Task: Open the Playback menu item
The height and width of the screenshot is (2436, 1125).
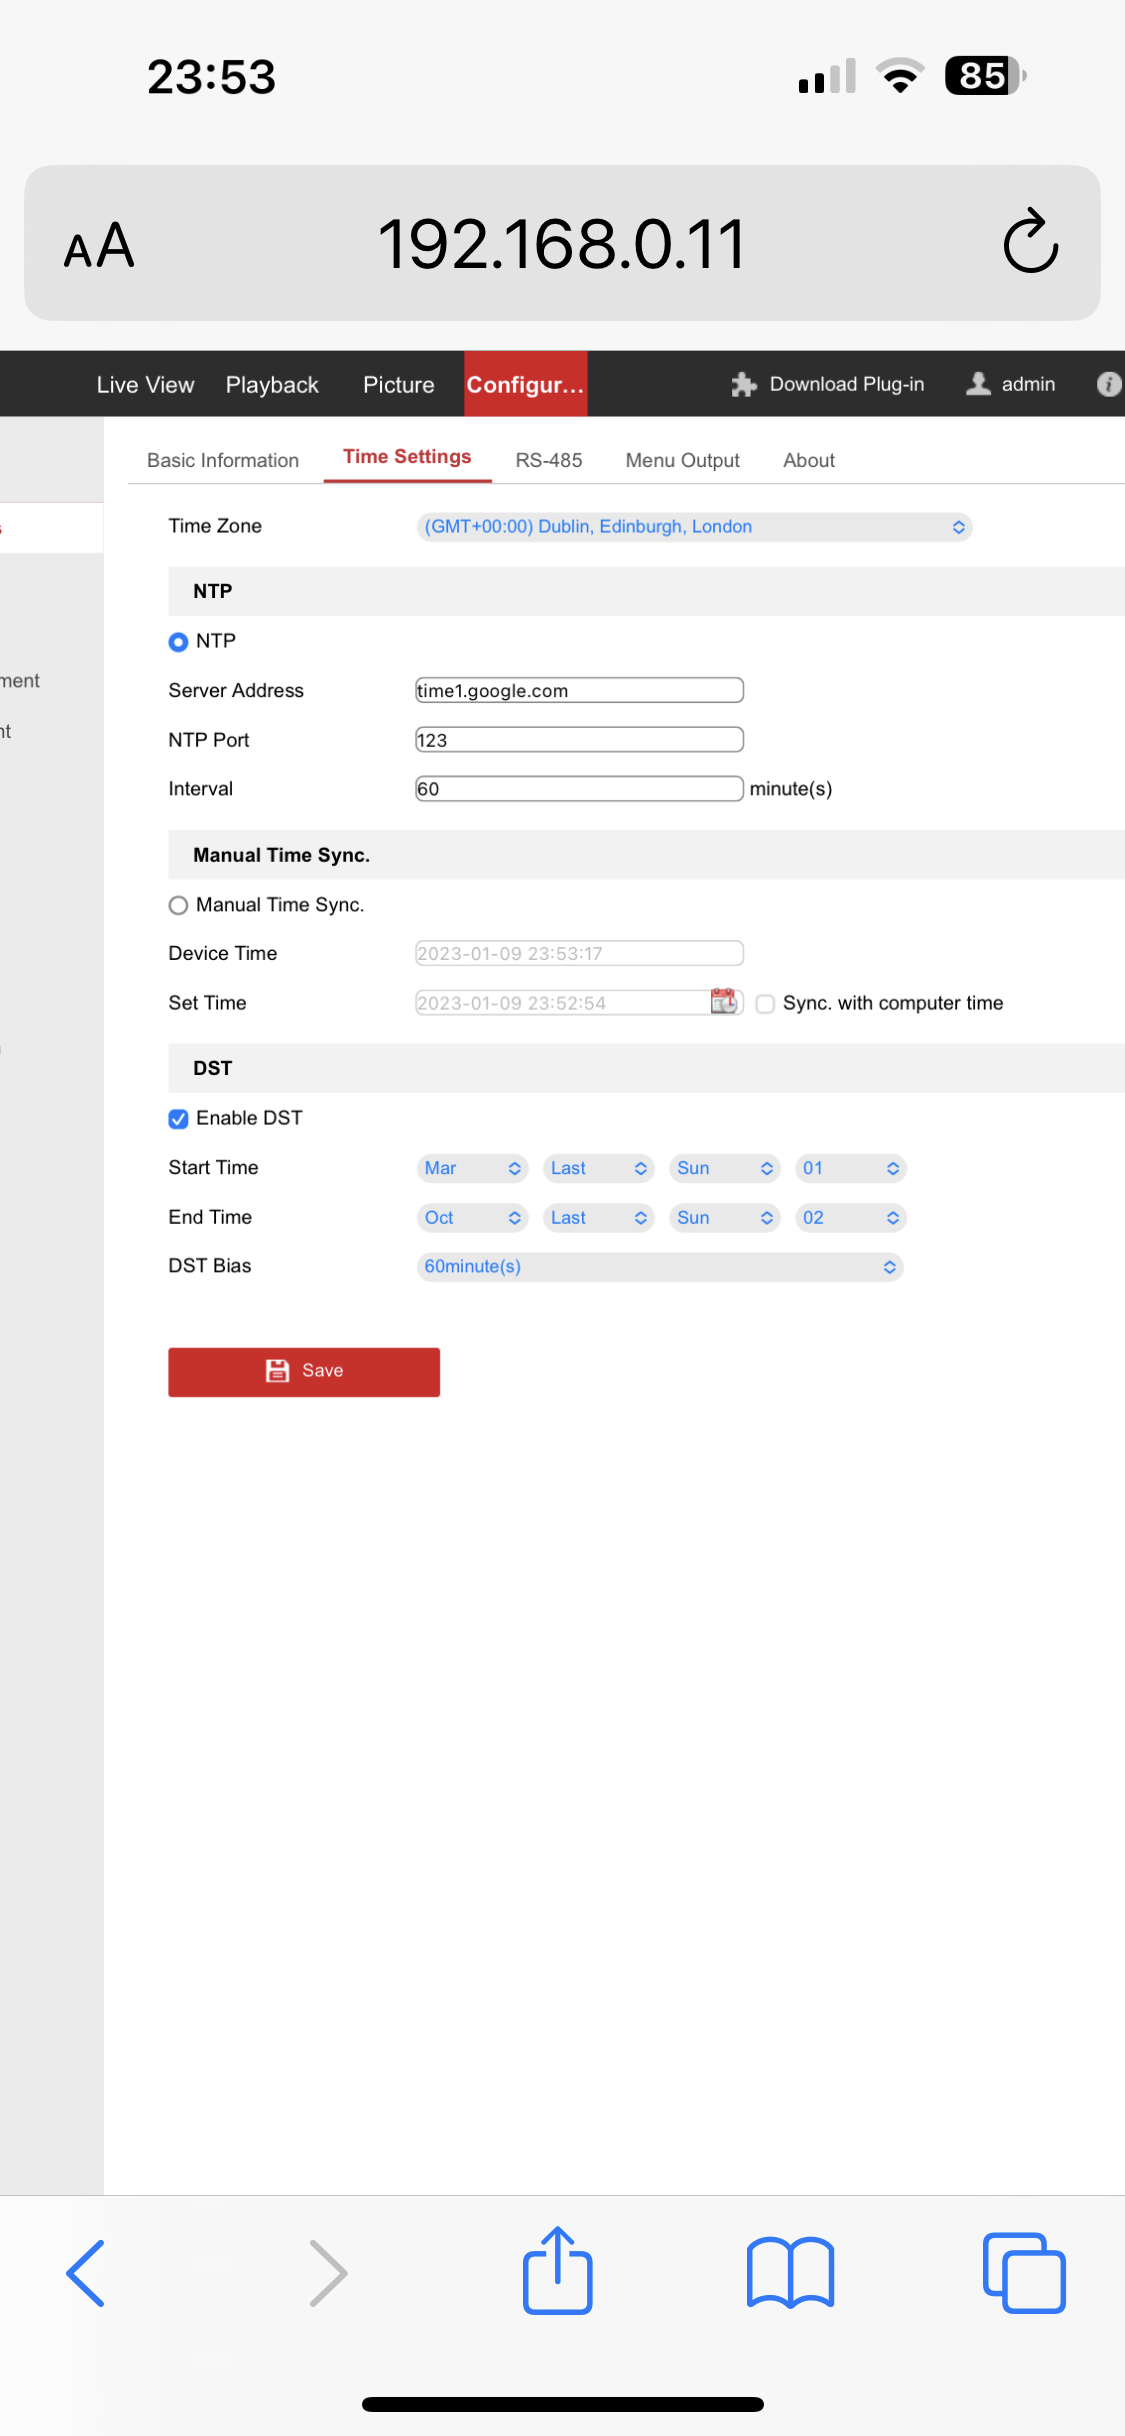Action: click(x=272, y=385)
